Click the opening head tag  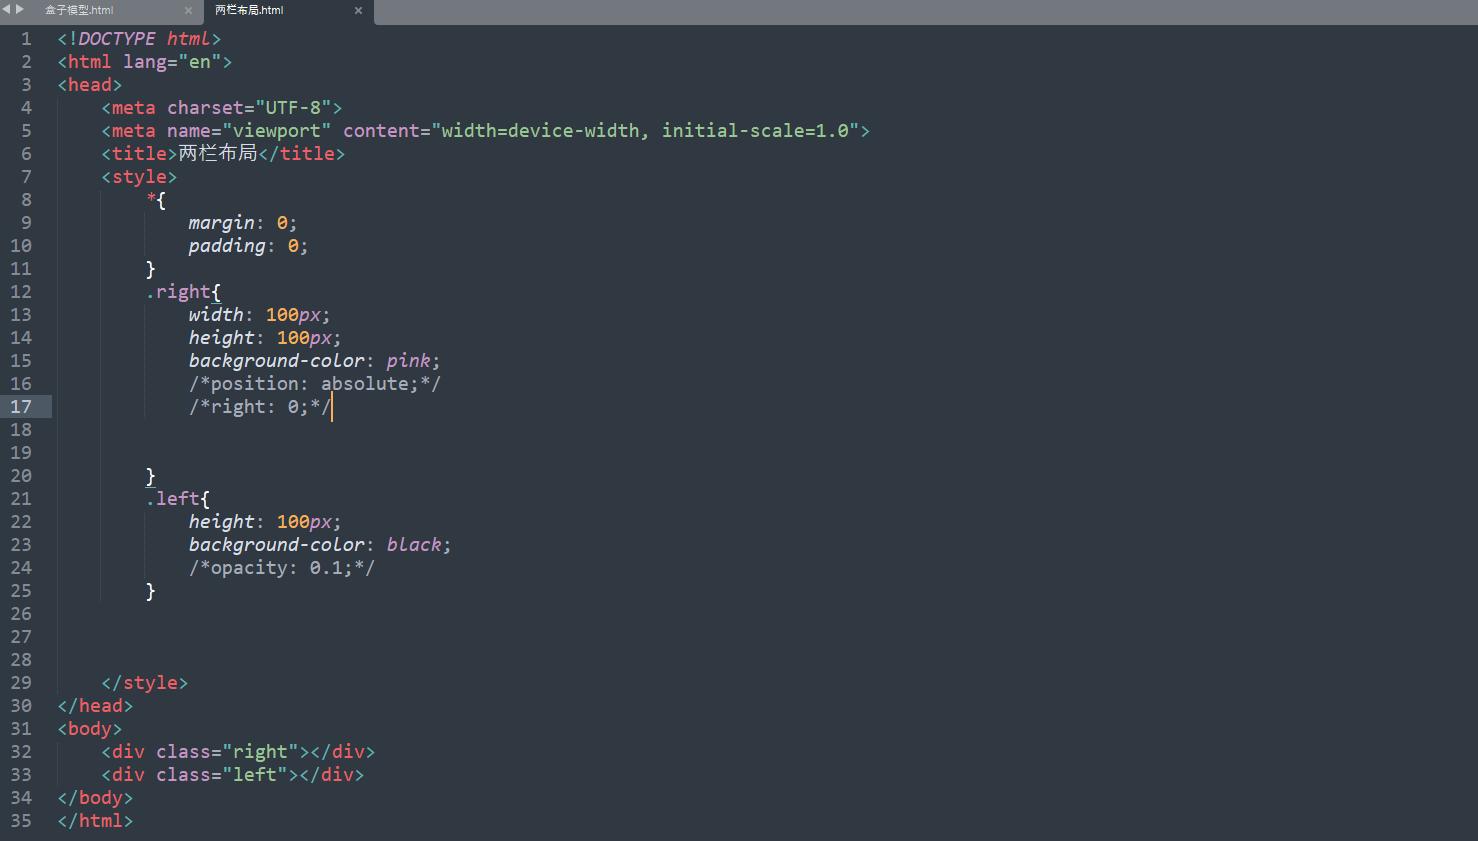point(90,85)
